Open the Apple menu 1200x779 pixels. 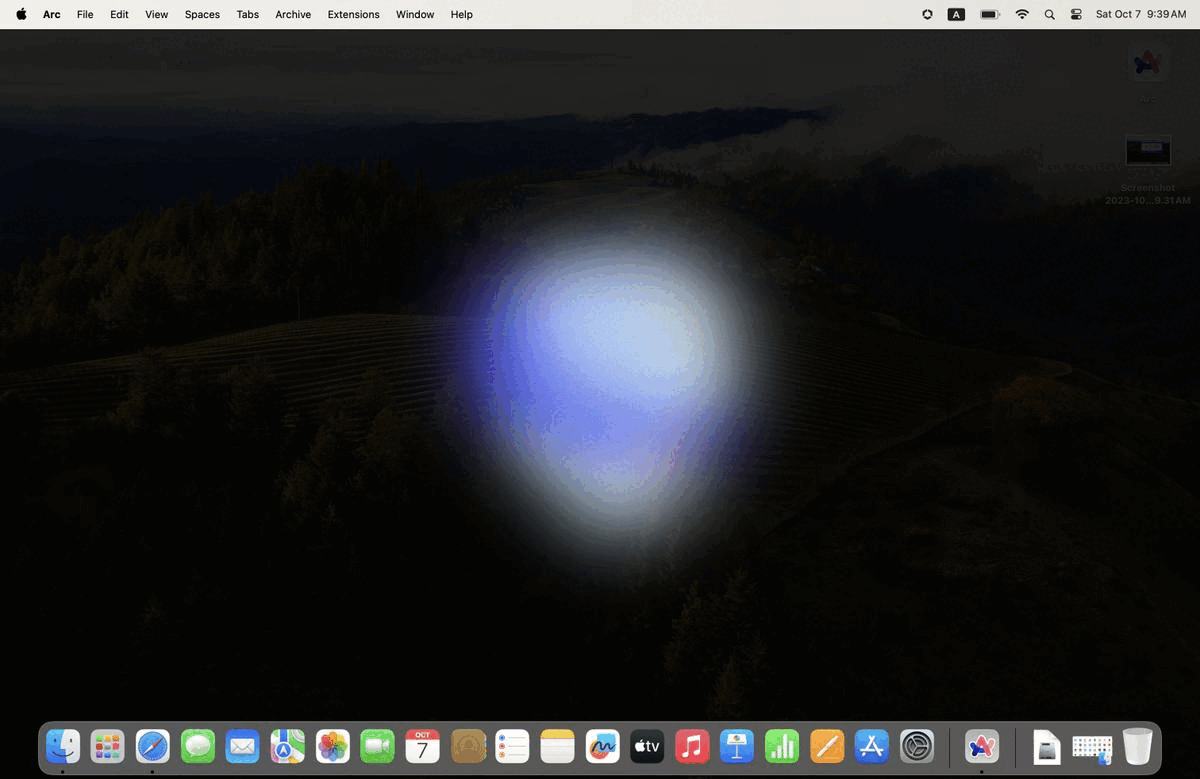pyautogui.click(x=21, y=14)
